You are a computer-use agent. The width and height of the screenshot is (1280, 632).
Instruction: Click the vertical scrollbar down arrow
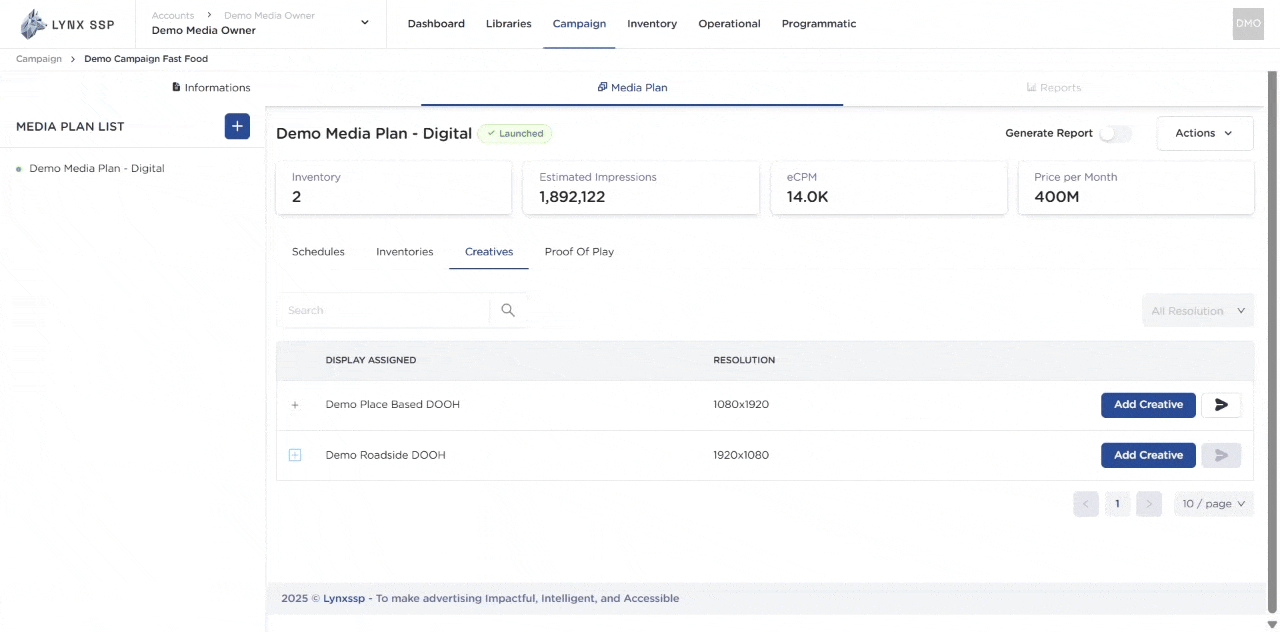tap(1272, 625)
